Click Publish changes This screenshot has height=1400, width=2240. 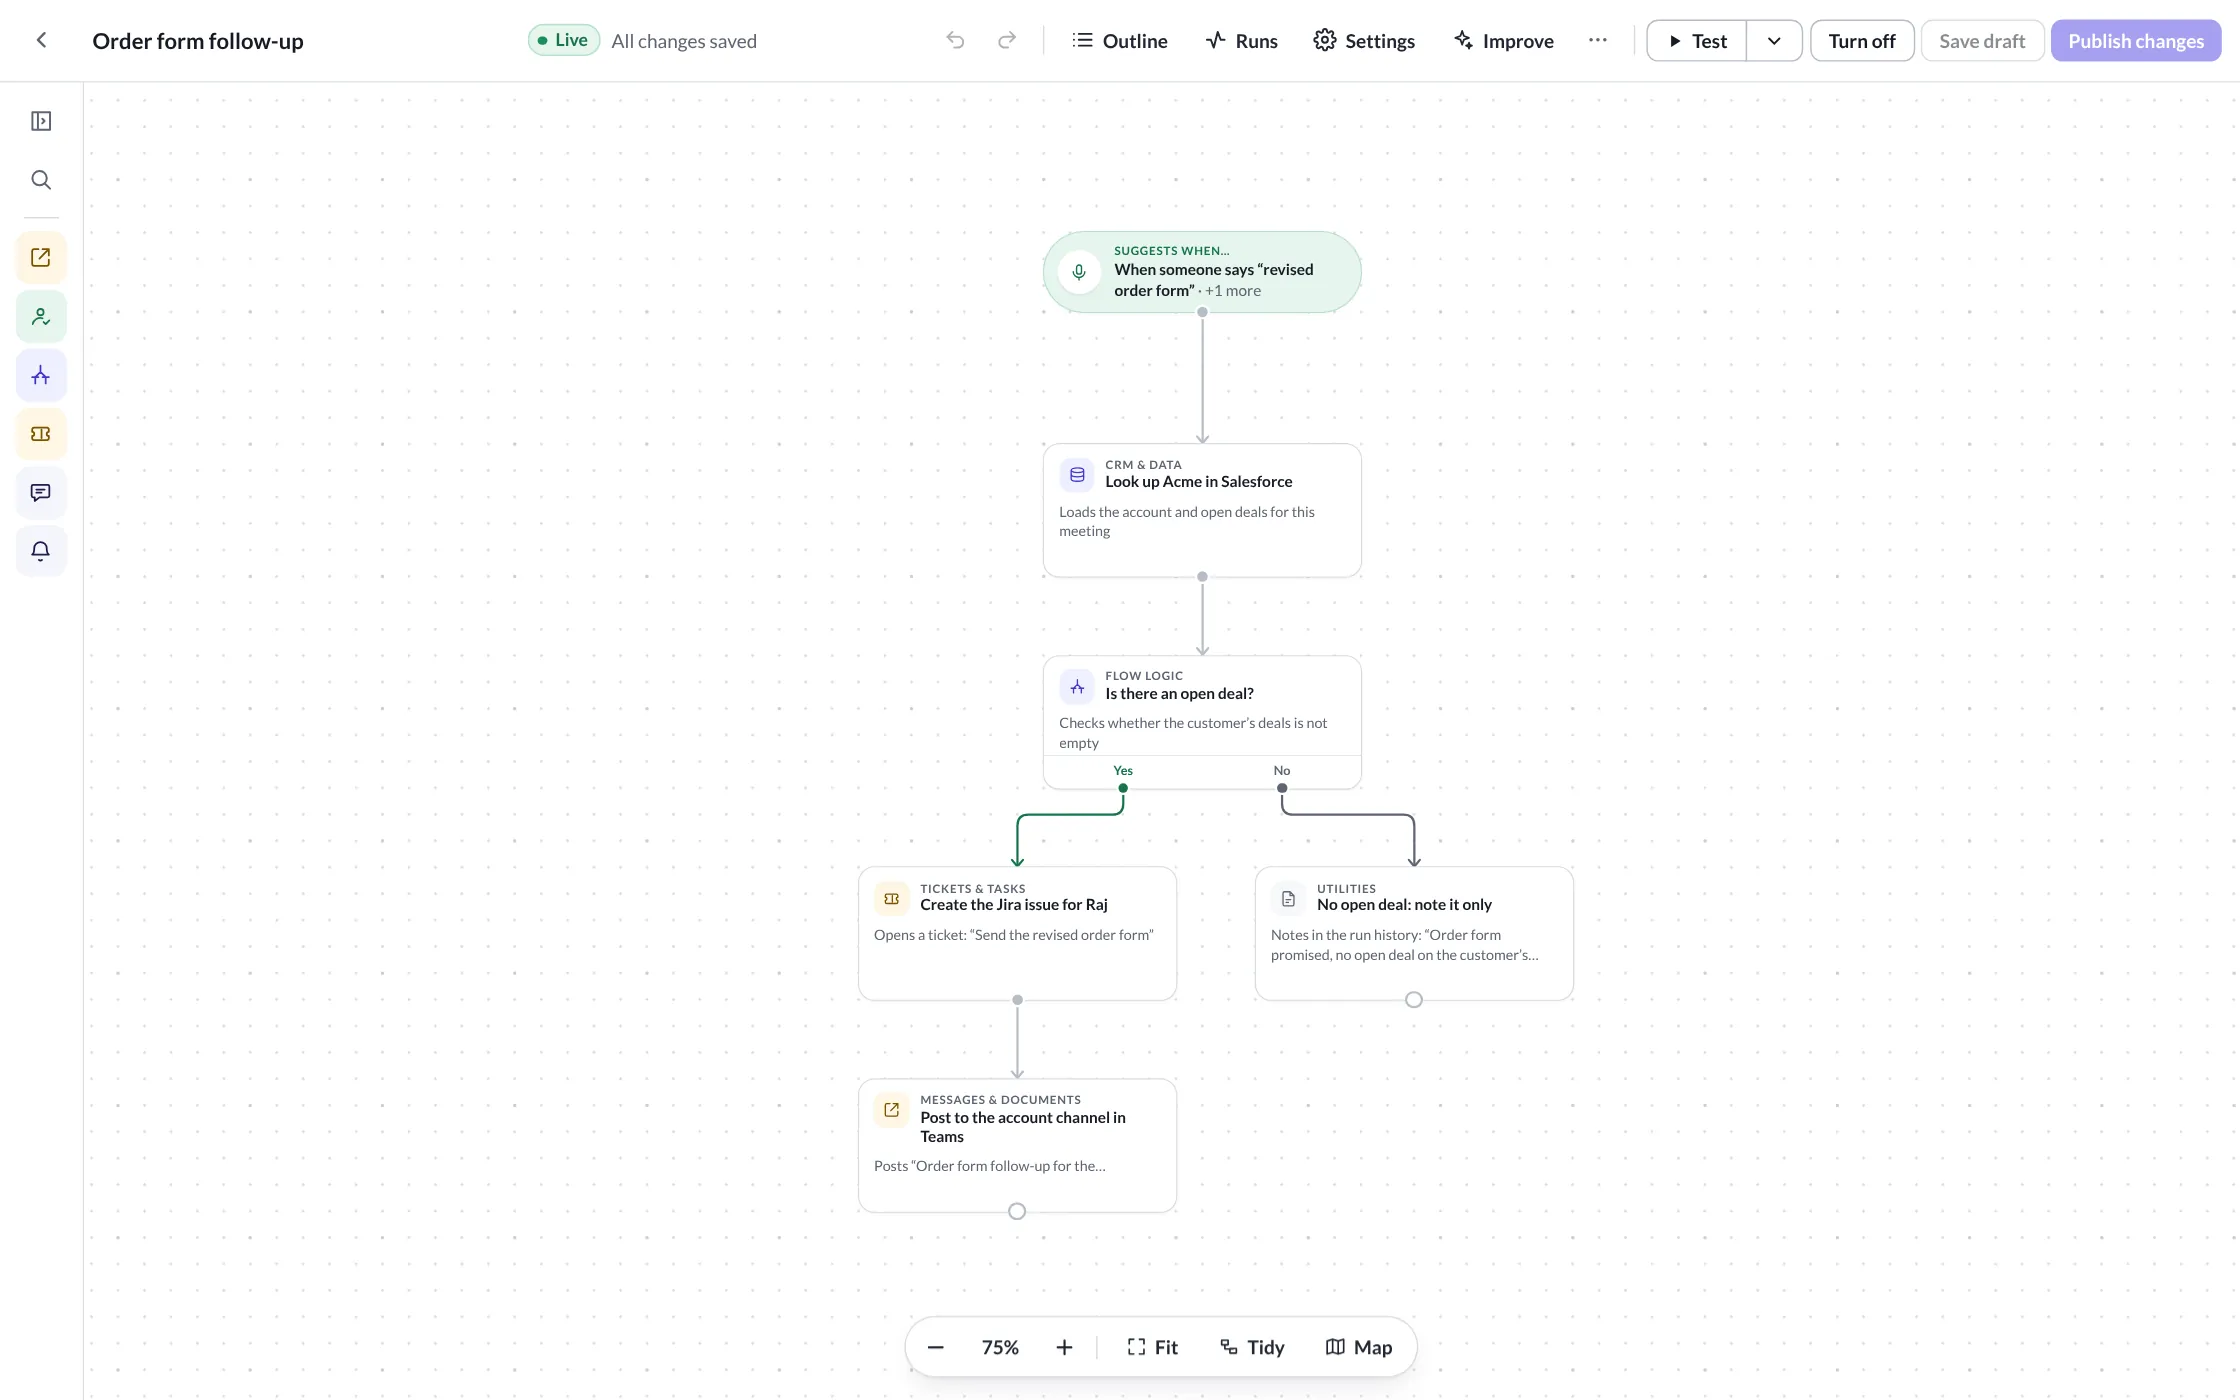pyautogui.click(x=2136, y=41)
